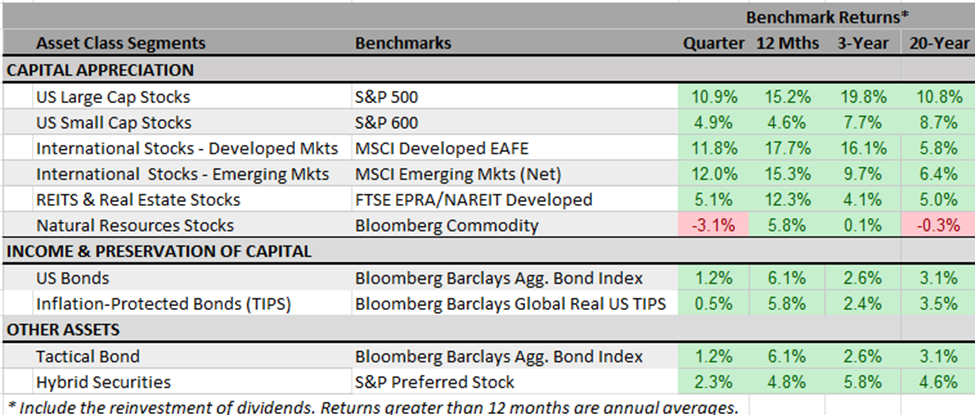Select MSCI Emerging Mkts 12 Mths 15.3%
This screenshot has width=975, height=415.
pos(788,175)
